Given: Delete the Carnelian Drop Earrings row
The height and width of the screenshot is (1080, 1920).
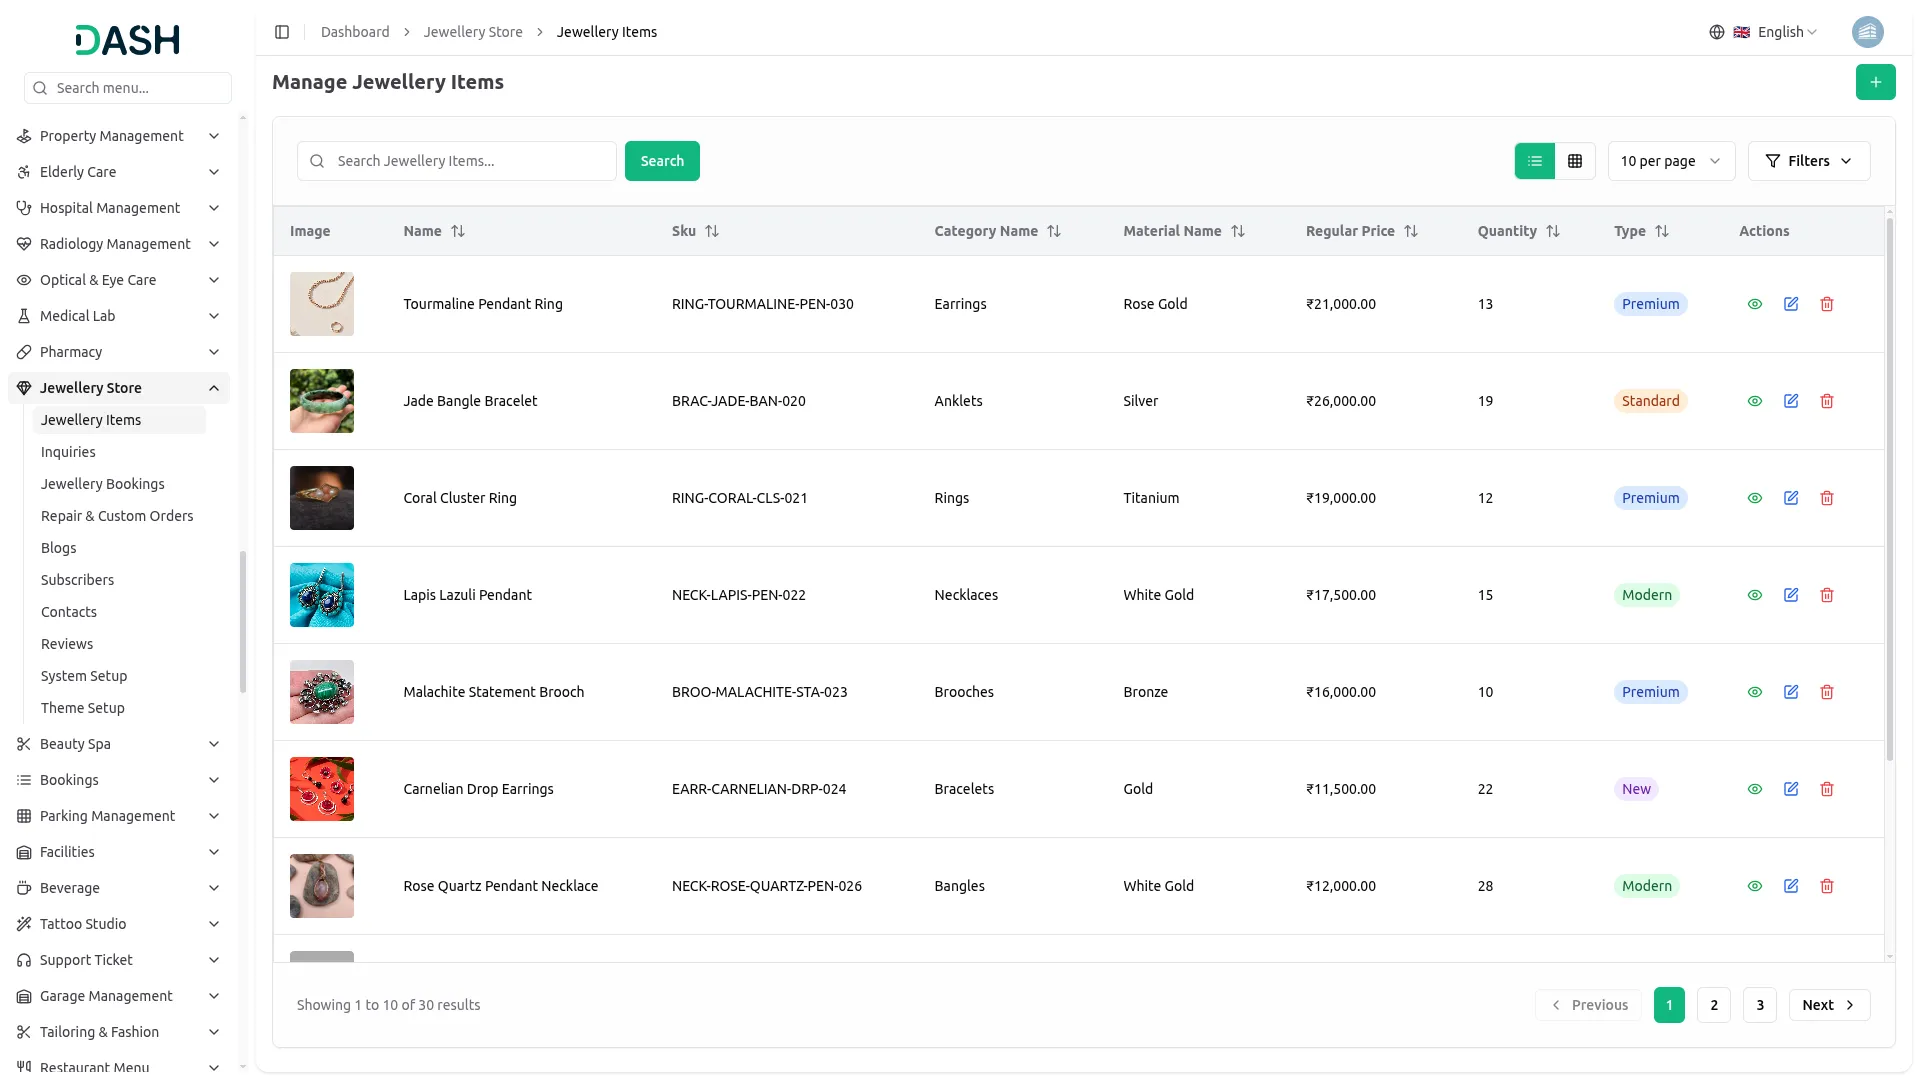Looking at the screenshot, I should click(1827, 789).
